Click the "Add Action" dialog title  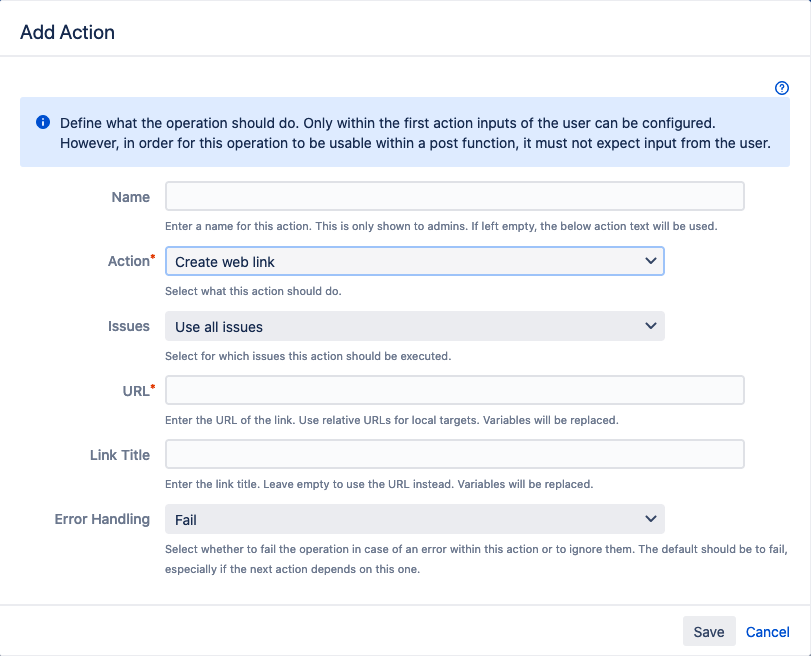[67, 32]
